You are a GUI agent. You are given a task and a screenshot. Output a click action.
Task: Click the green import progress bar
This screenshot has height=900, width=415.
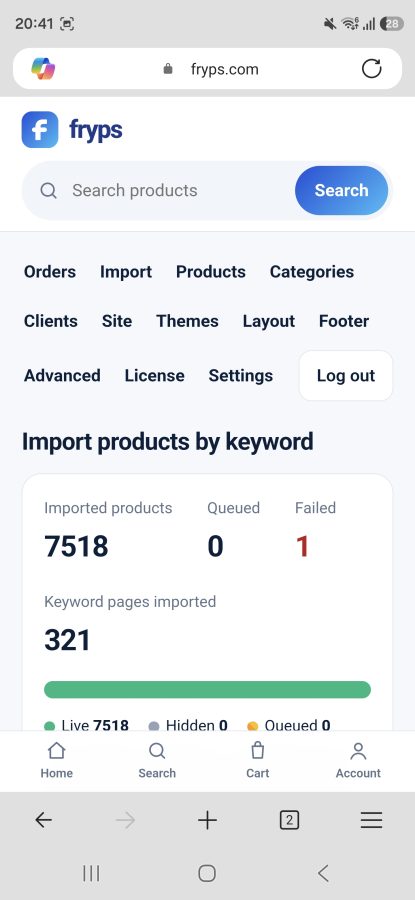tap(207, 689)
